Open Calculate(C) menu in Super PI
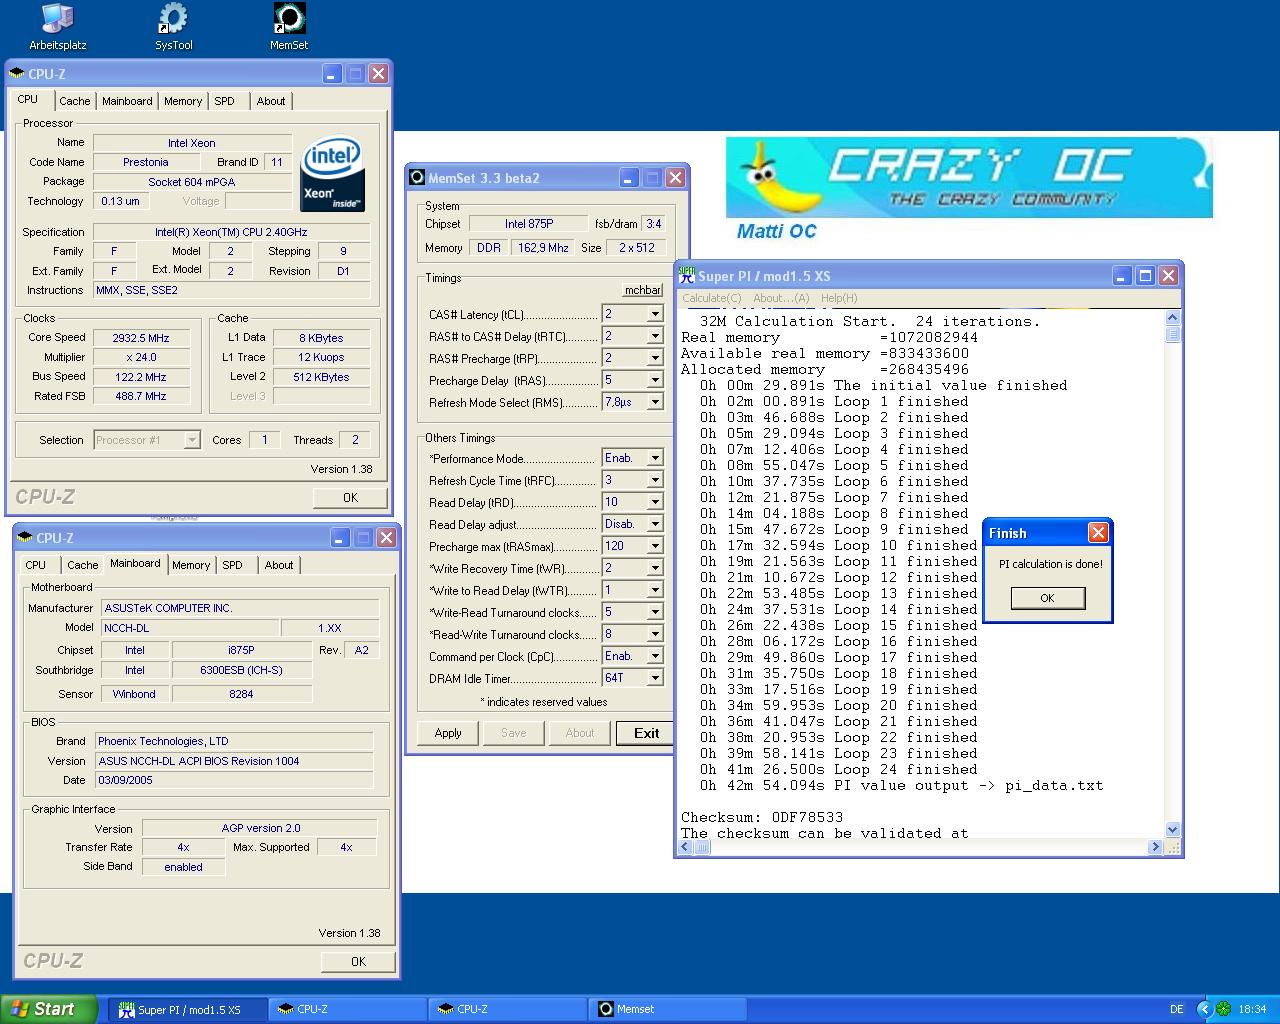 712,298
